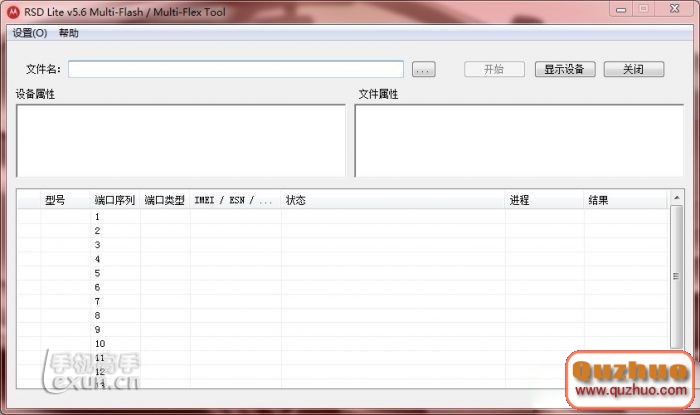Click the Motorola icon in title bar
700x415 pixels.
(13, 12)
